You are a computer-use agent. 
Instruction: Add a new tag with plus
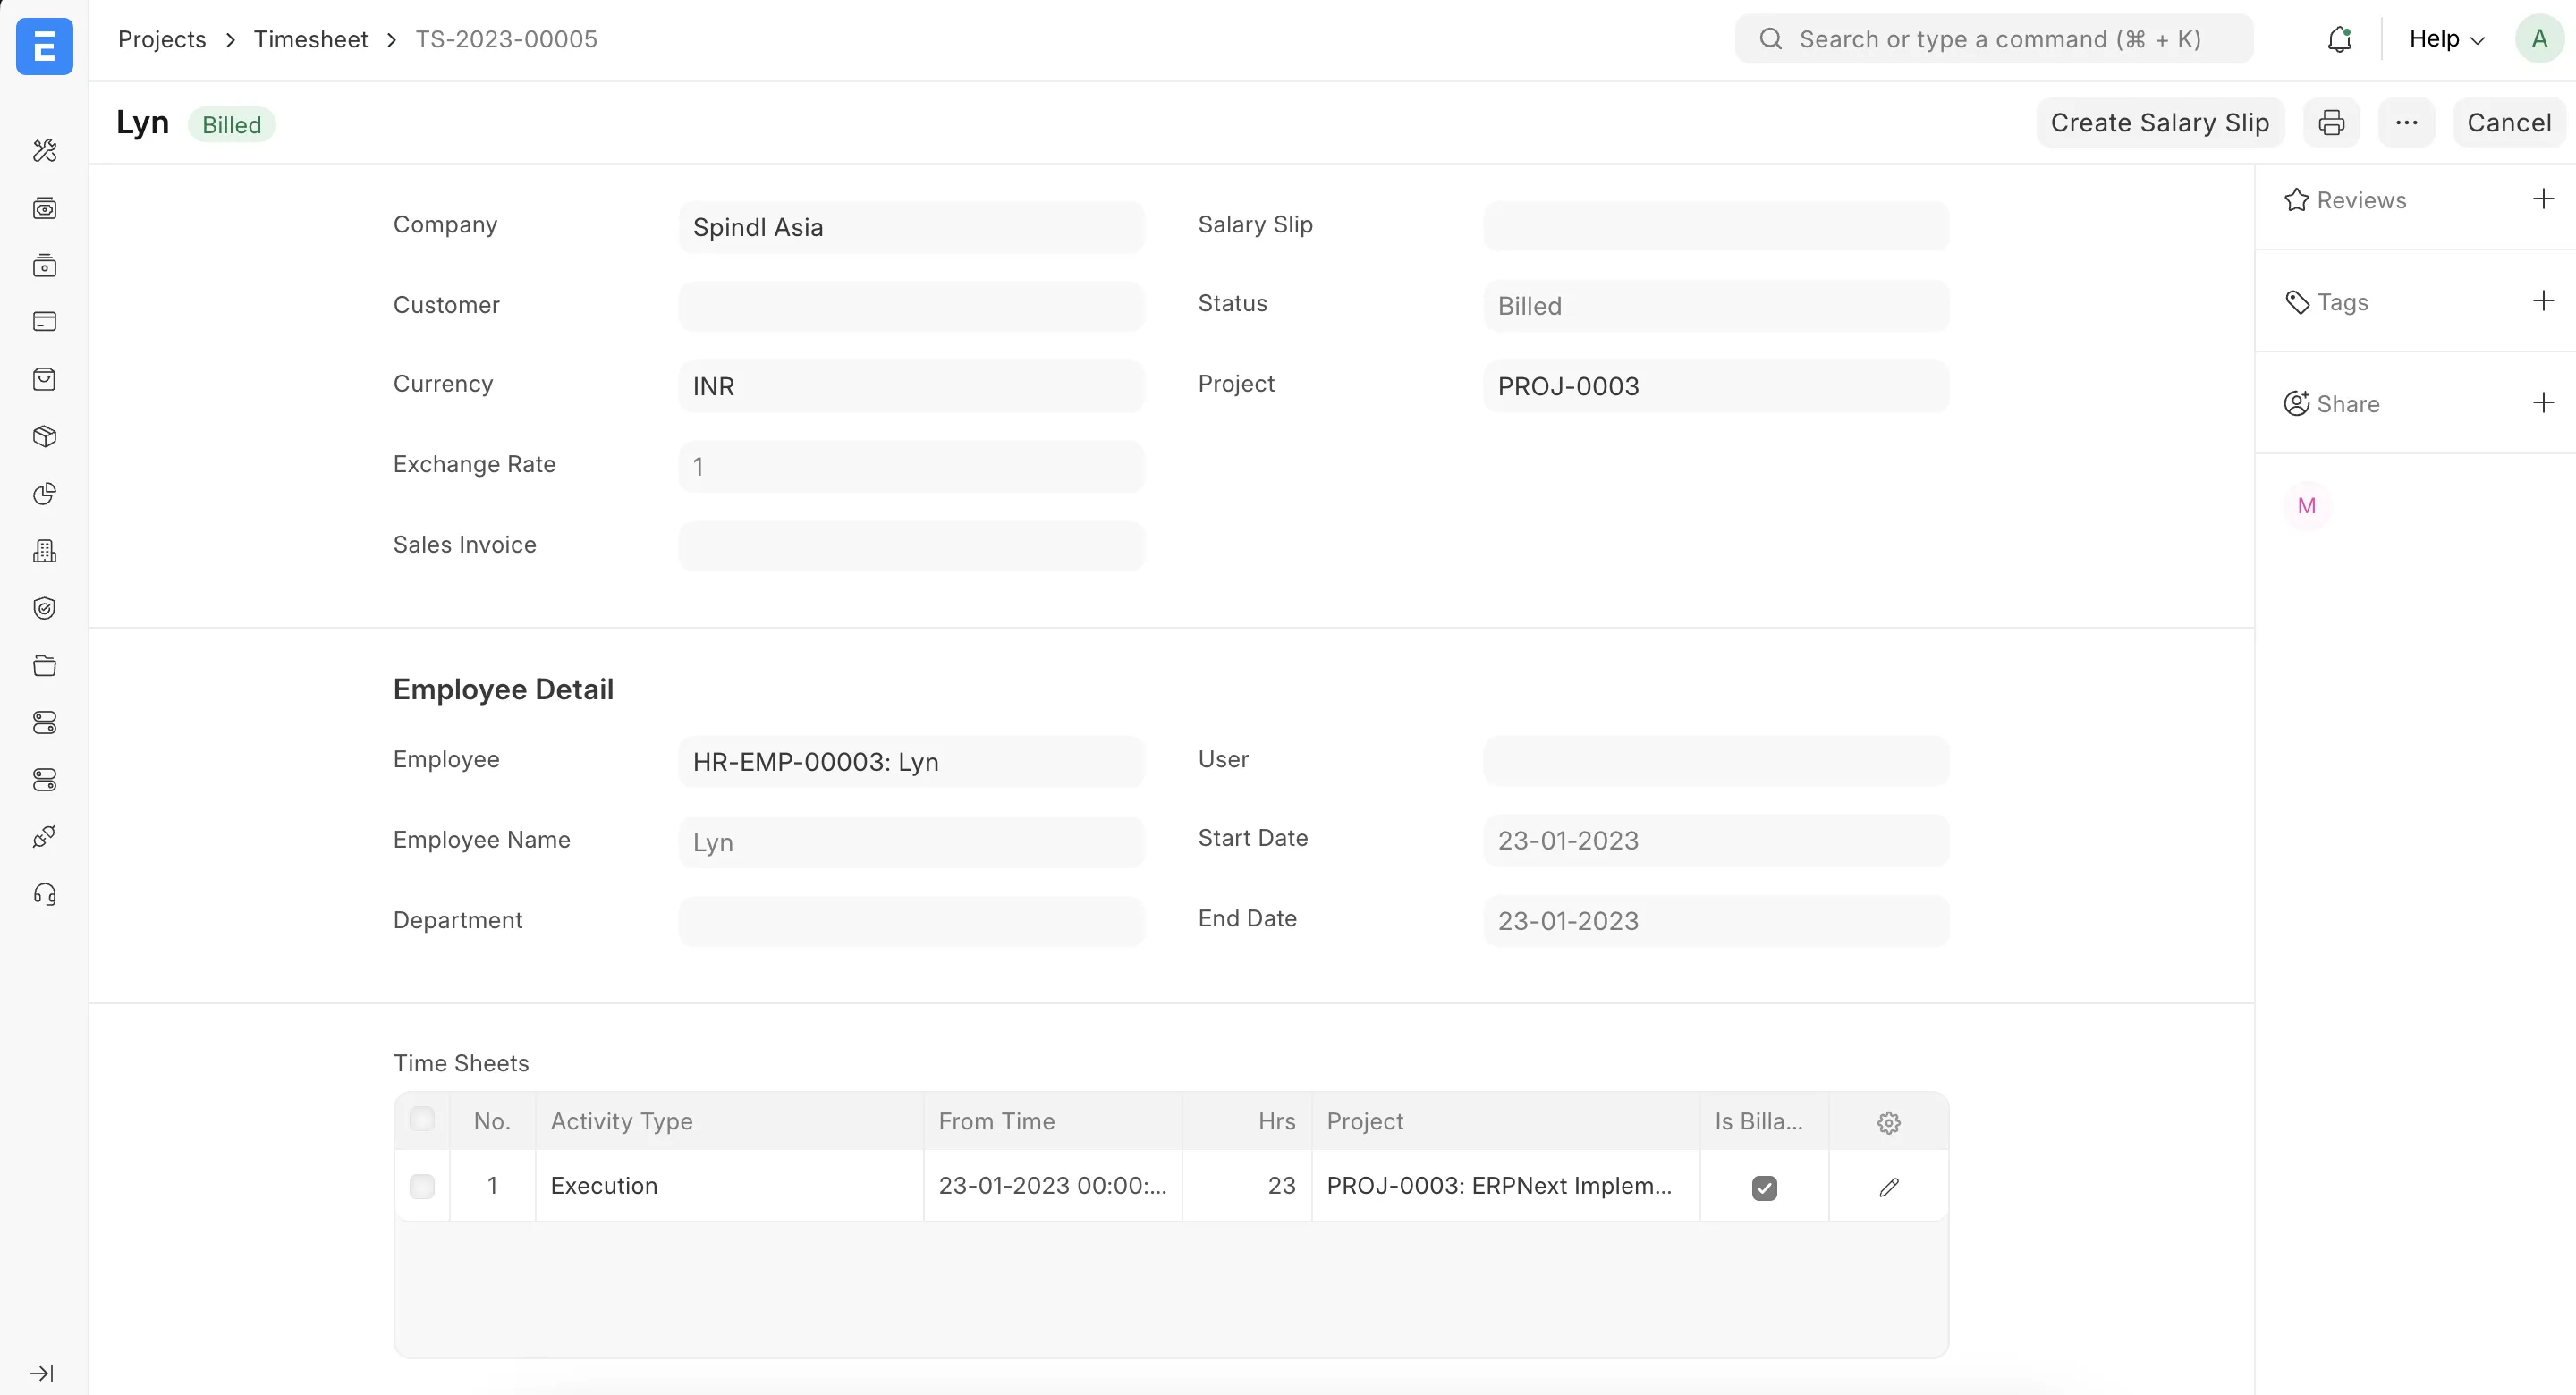[2542, 301]
